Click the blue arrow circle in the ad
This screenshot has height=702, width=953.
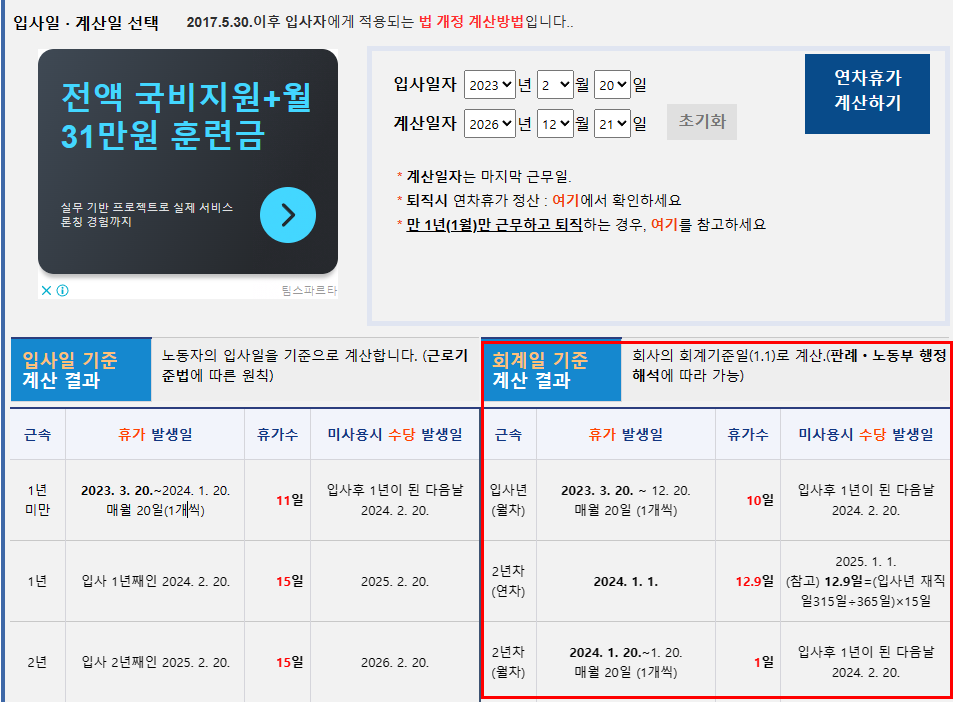pyautogui.click(x=288, y=215)
